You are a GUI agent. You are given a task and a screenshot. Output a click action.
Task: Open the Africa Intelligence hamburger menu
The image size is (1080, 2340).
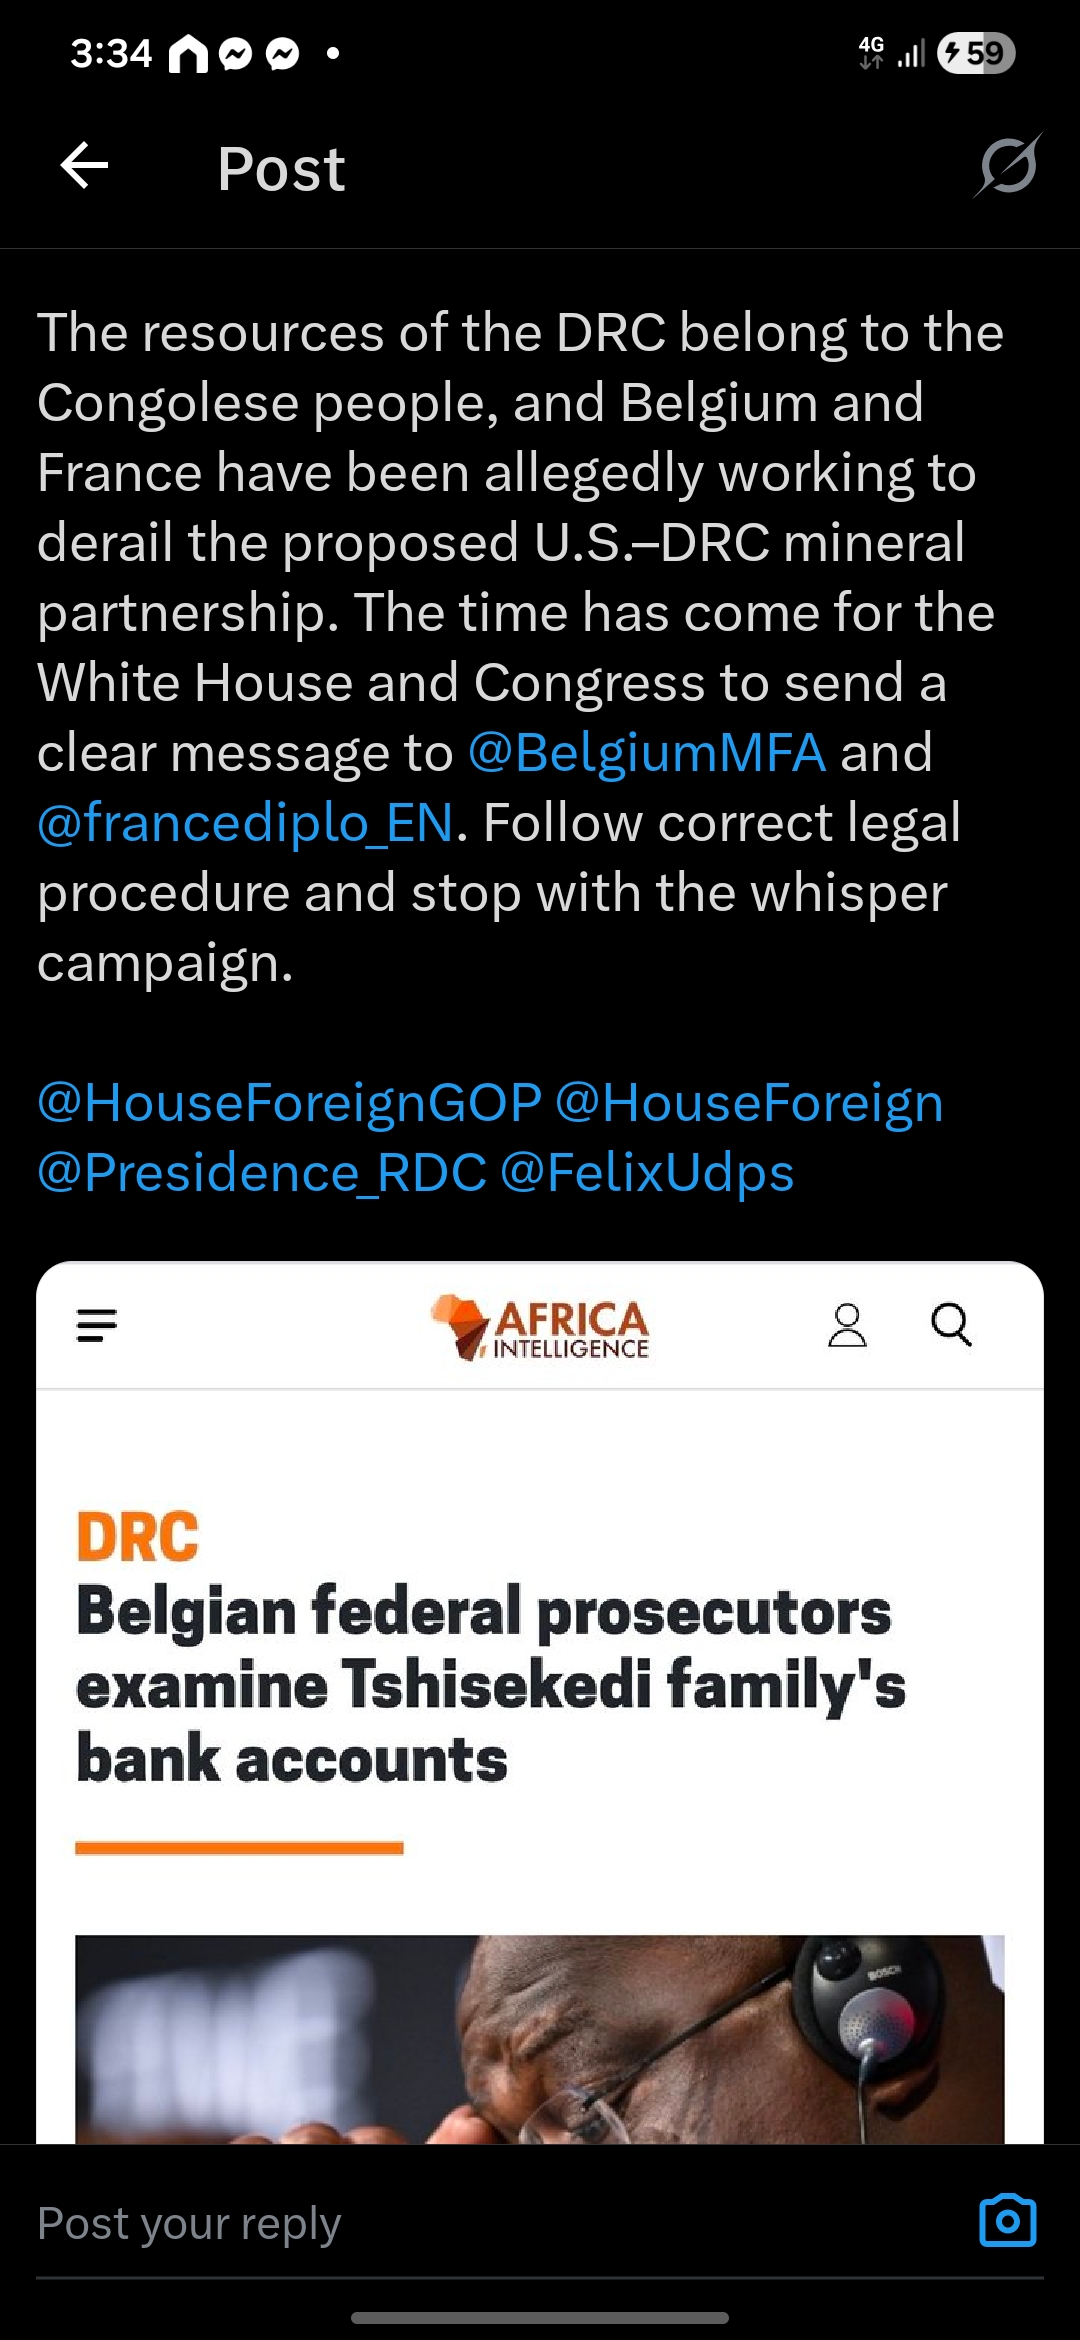(97, 1325)
